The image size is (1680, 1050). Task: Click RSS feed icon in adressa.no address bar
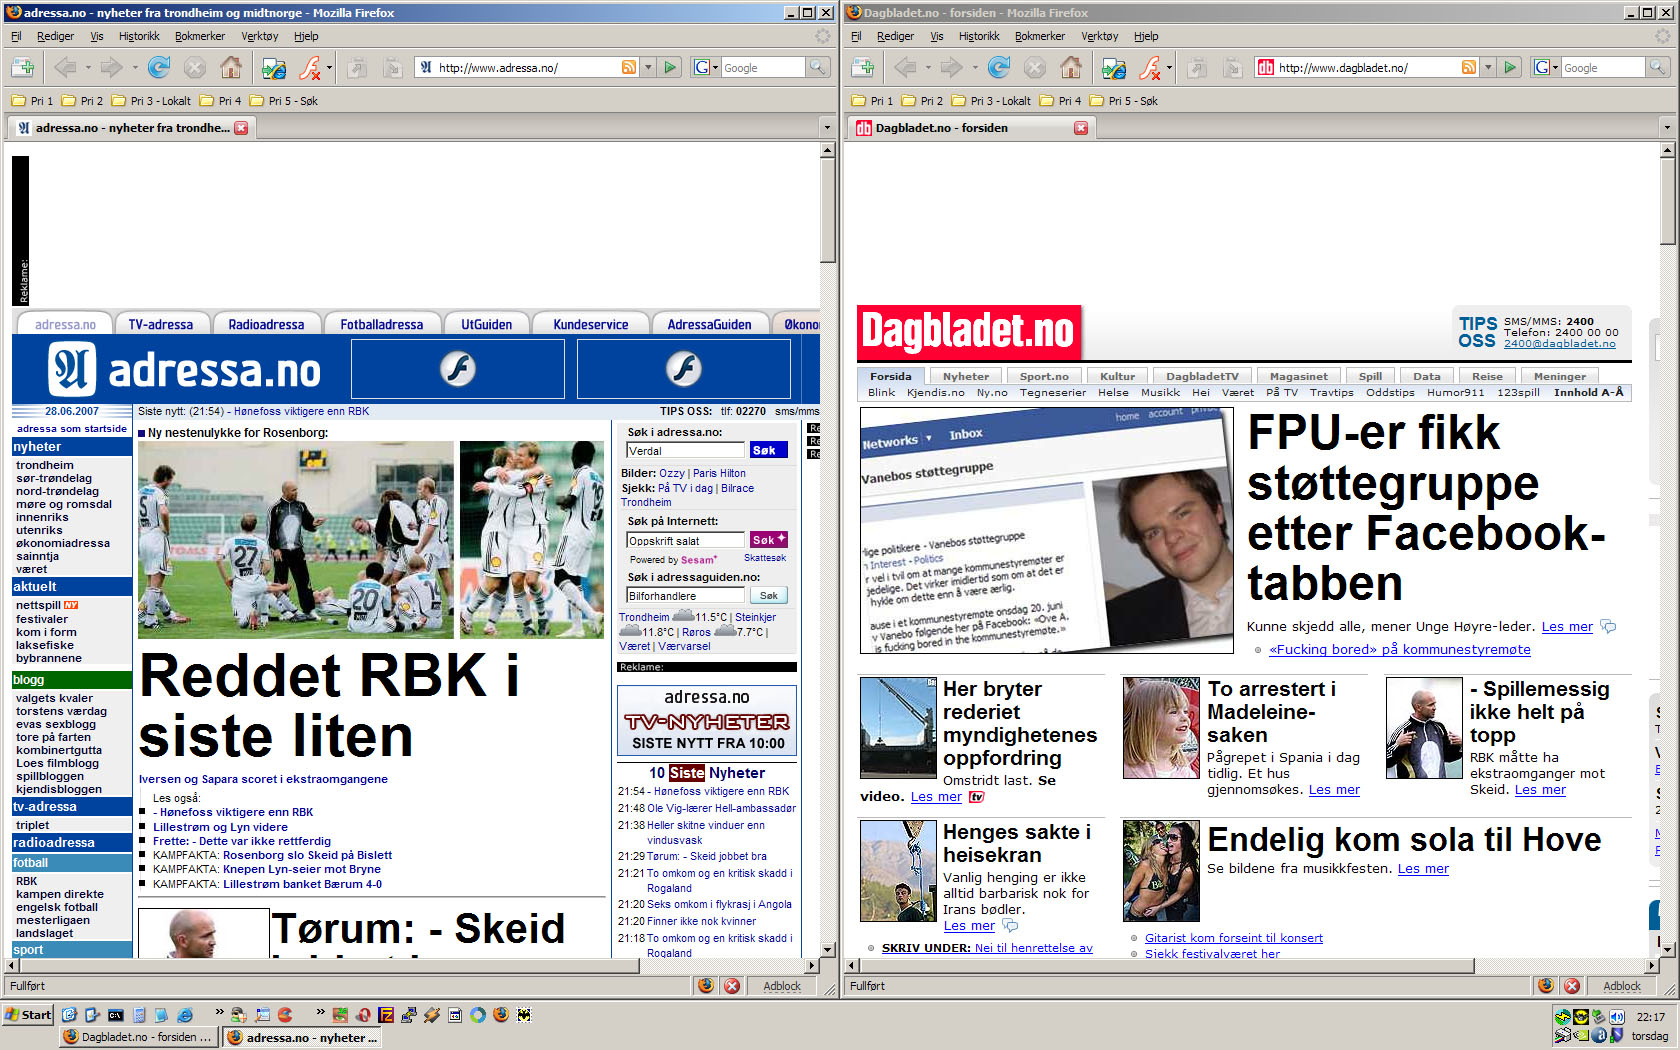[x=629, y=67]
